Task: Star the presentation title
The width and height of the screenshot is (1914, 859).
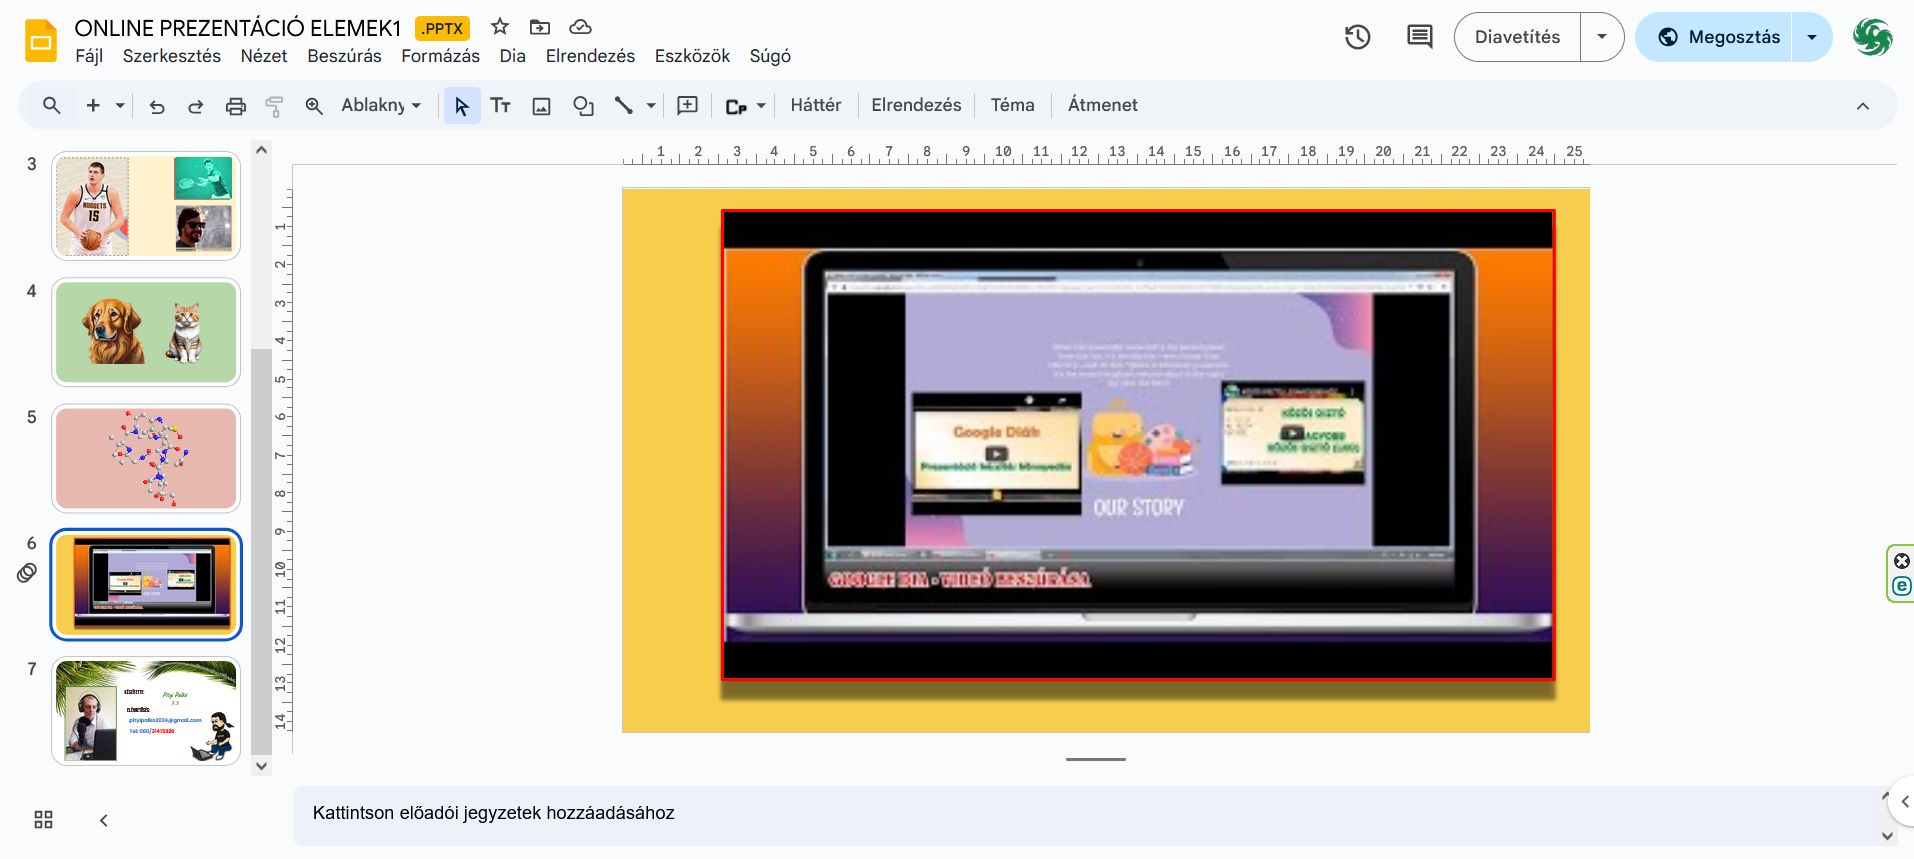Action: (500, 27)
